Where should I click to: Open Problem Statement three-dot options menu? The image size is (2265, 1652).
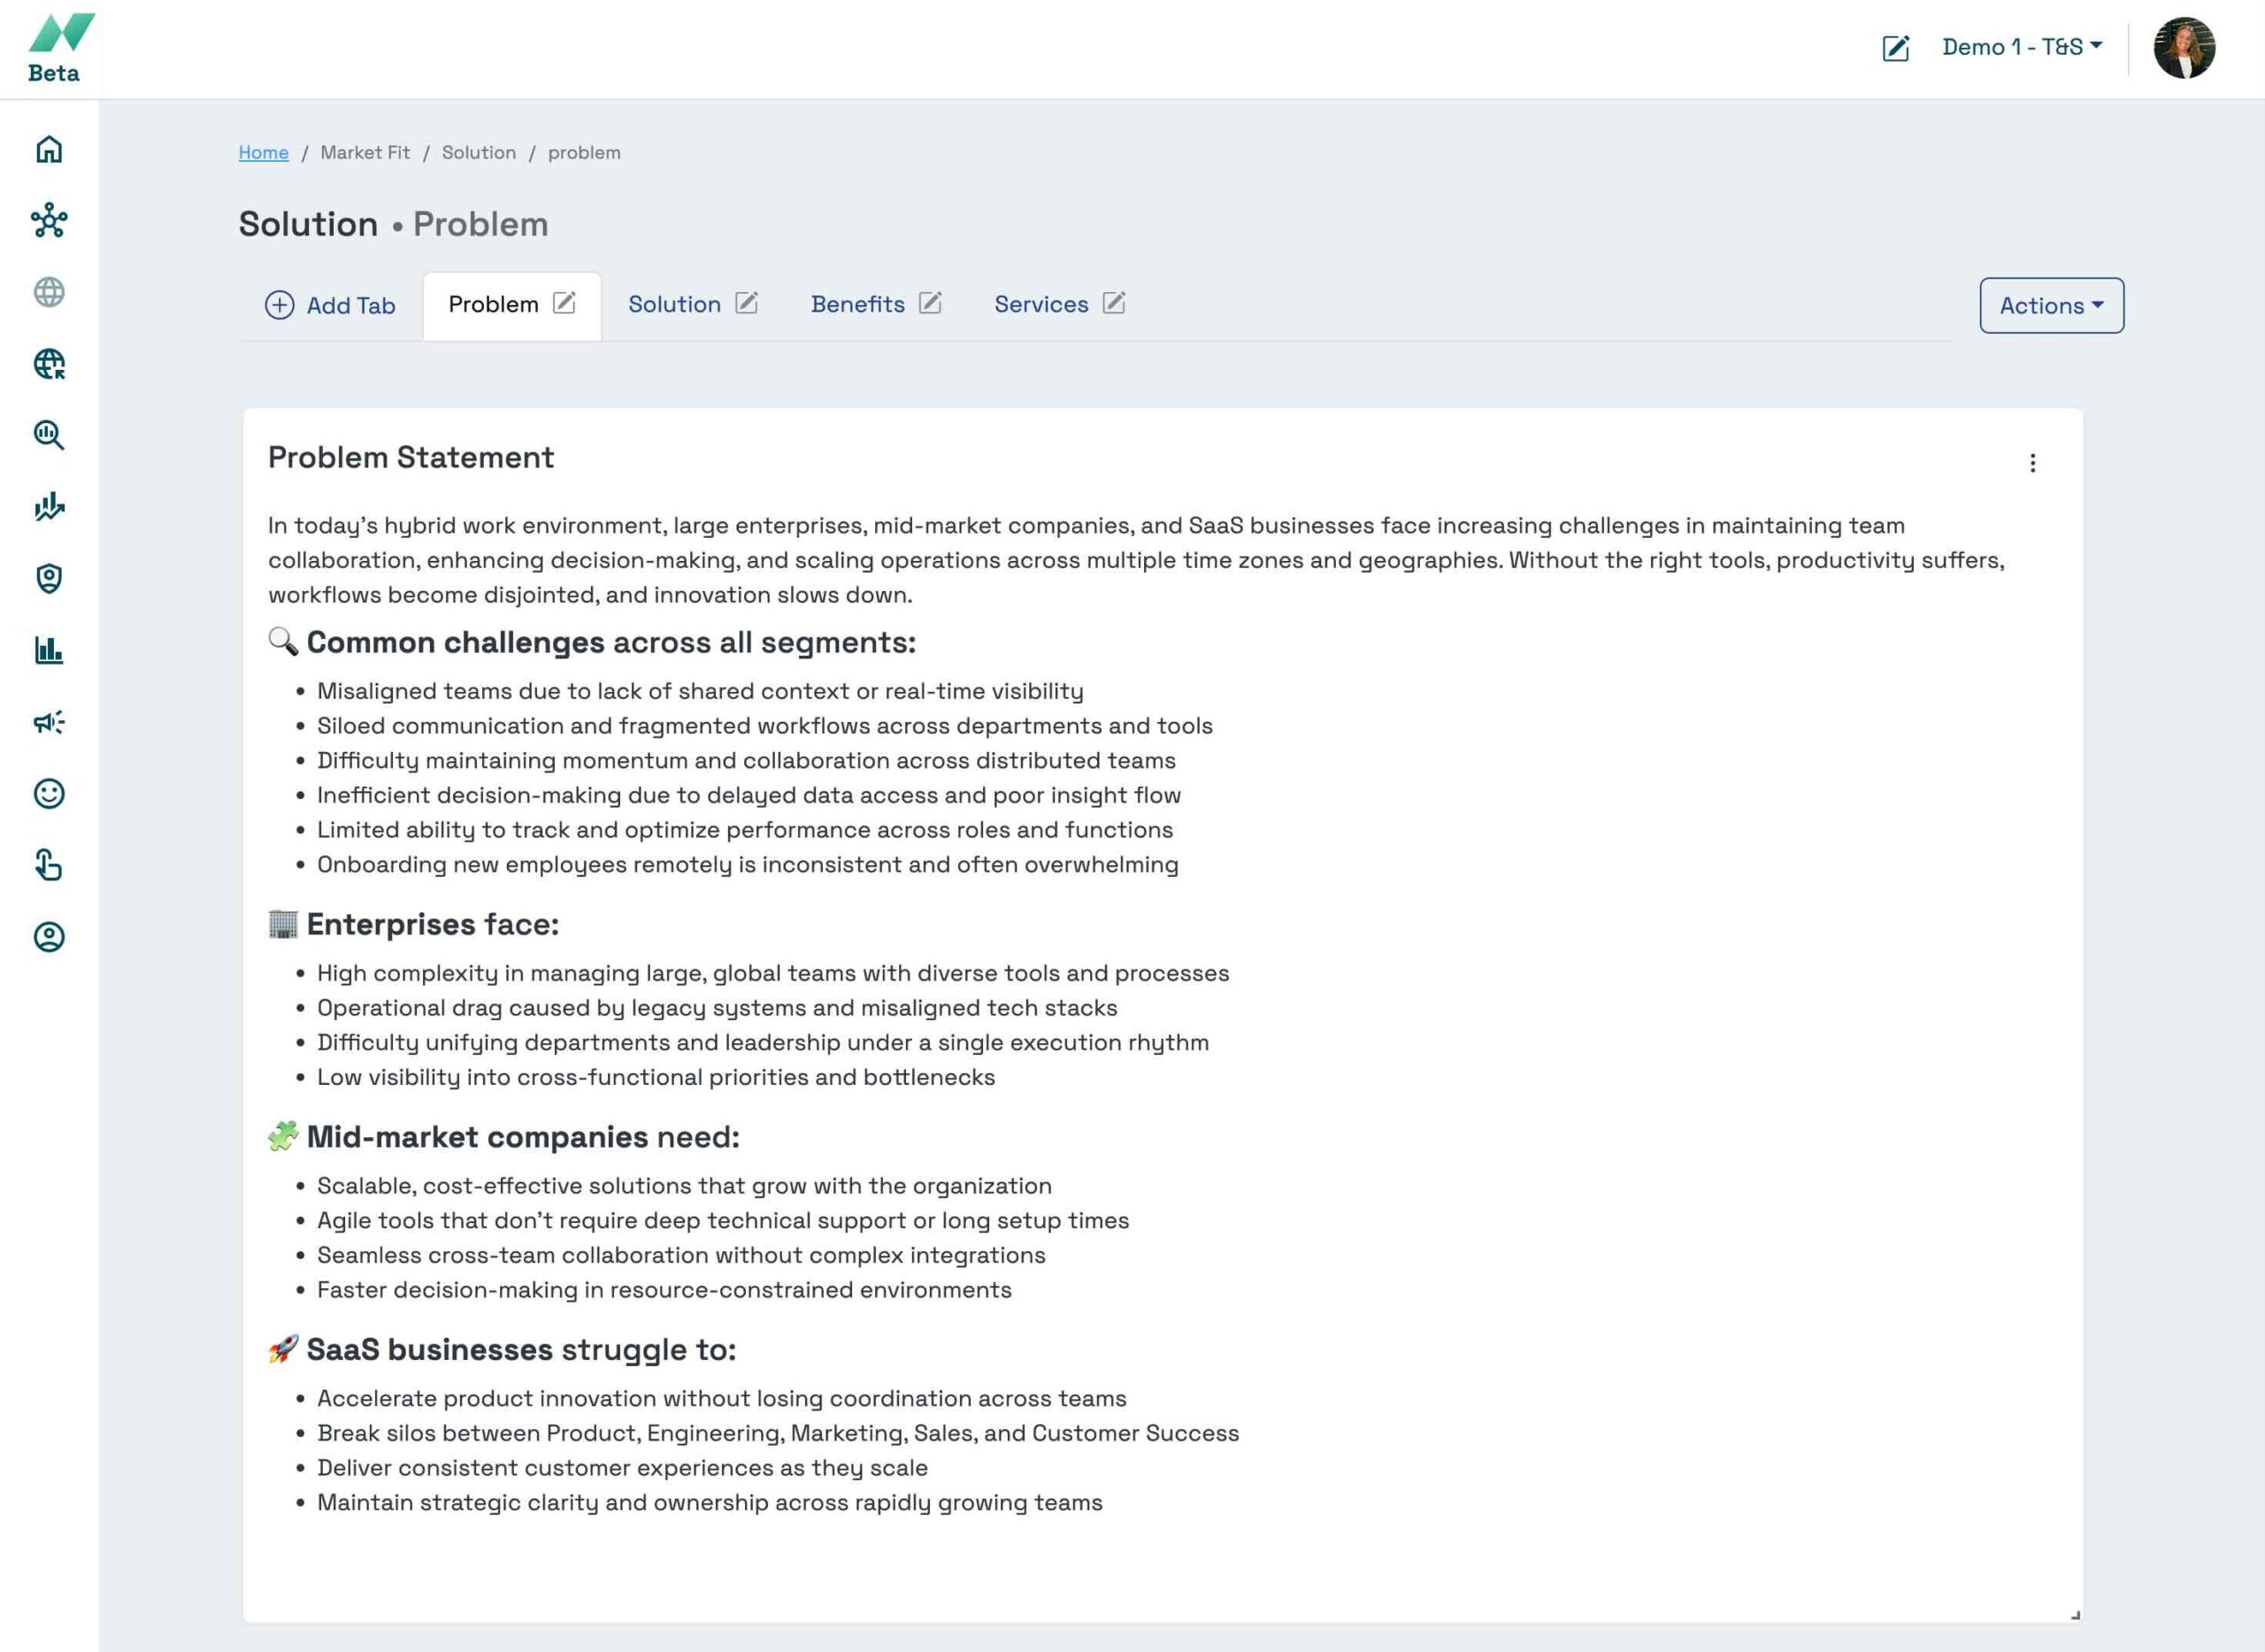[x=2032, y=463]
